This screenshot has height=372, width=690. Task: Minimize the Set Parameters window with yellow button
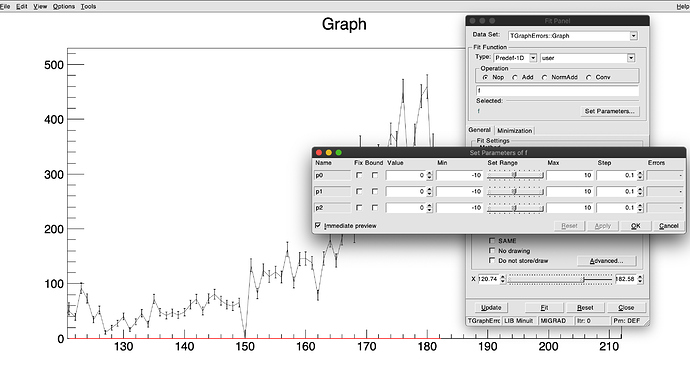coord(329,152)
